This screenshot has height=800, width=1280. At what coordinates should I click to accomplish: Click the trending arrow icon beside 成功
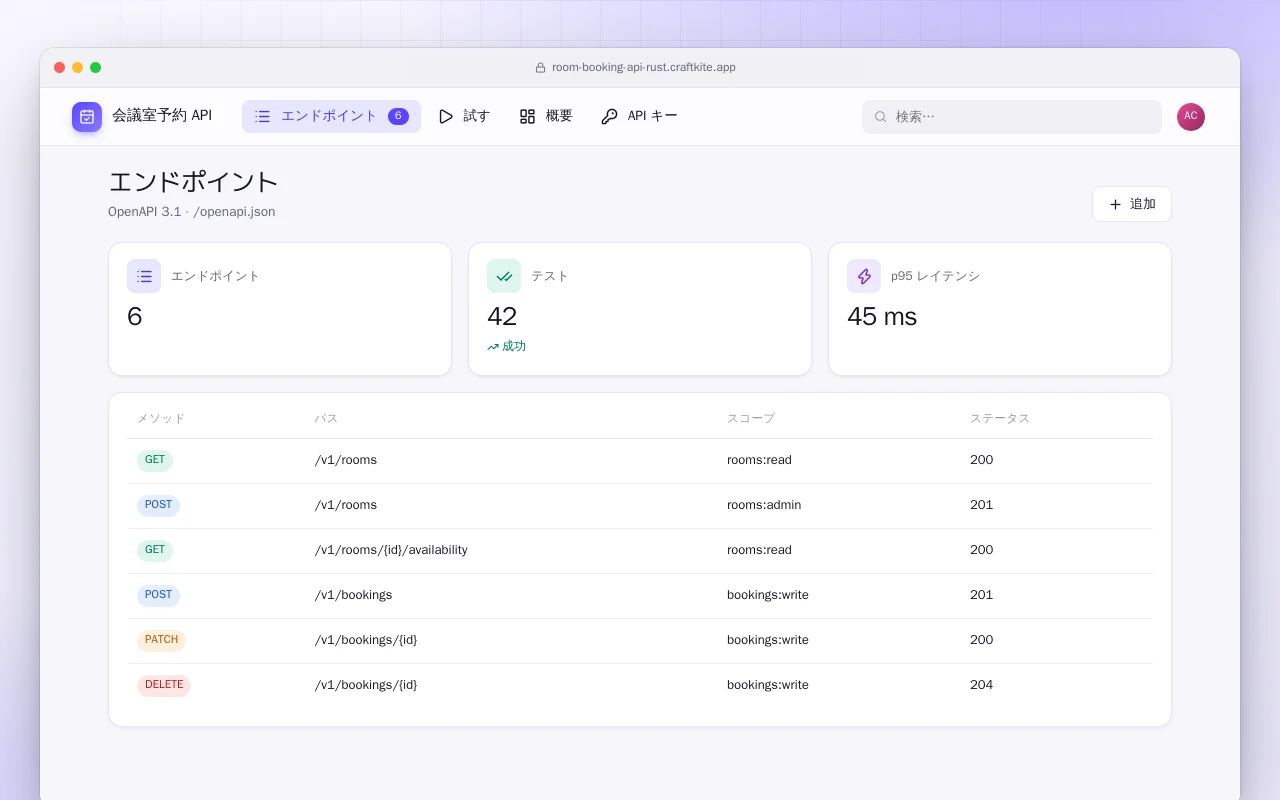pyautogui.click(x=493, y=347)
